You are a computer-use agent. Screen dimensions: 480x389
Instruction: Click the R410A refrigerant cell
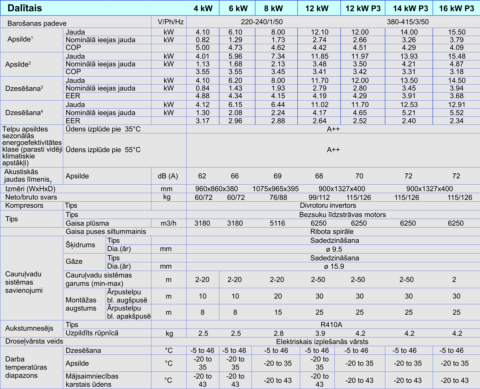331,324
